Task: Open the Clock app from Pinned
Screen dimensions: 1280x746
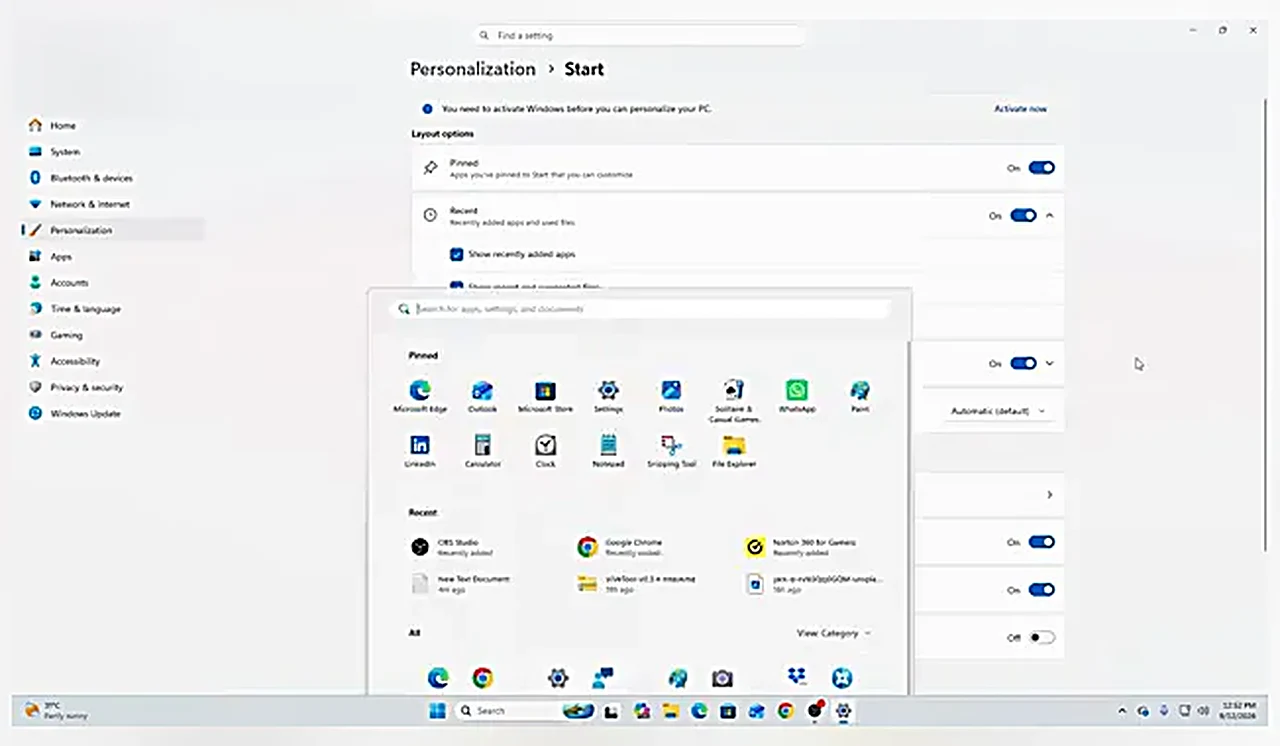Action: coord(545,450)
